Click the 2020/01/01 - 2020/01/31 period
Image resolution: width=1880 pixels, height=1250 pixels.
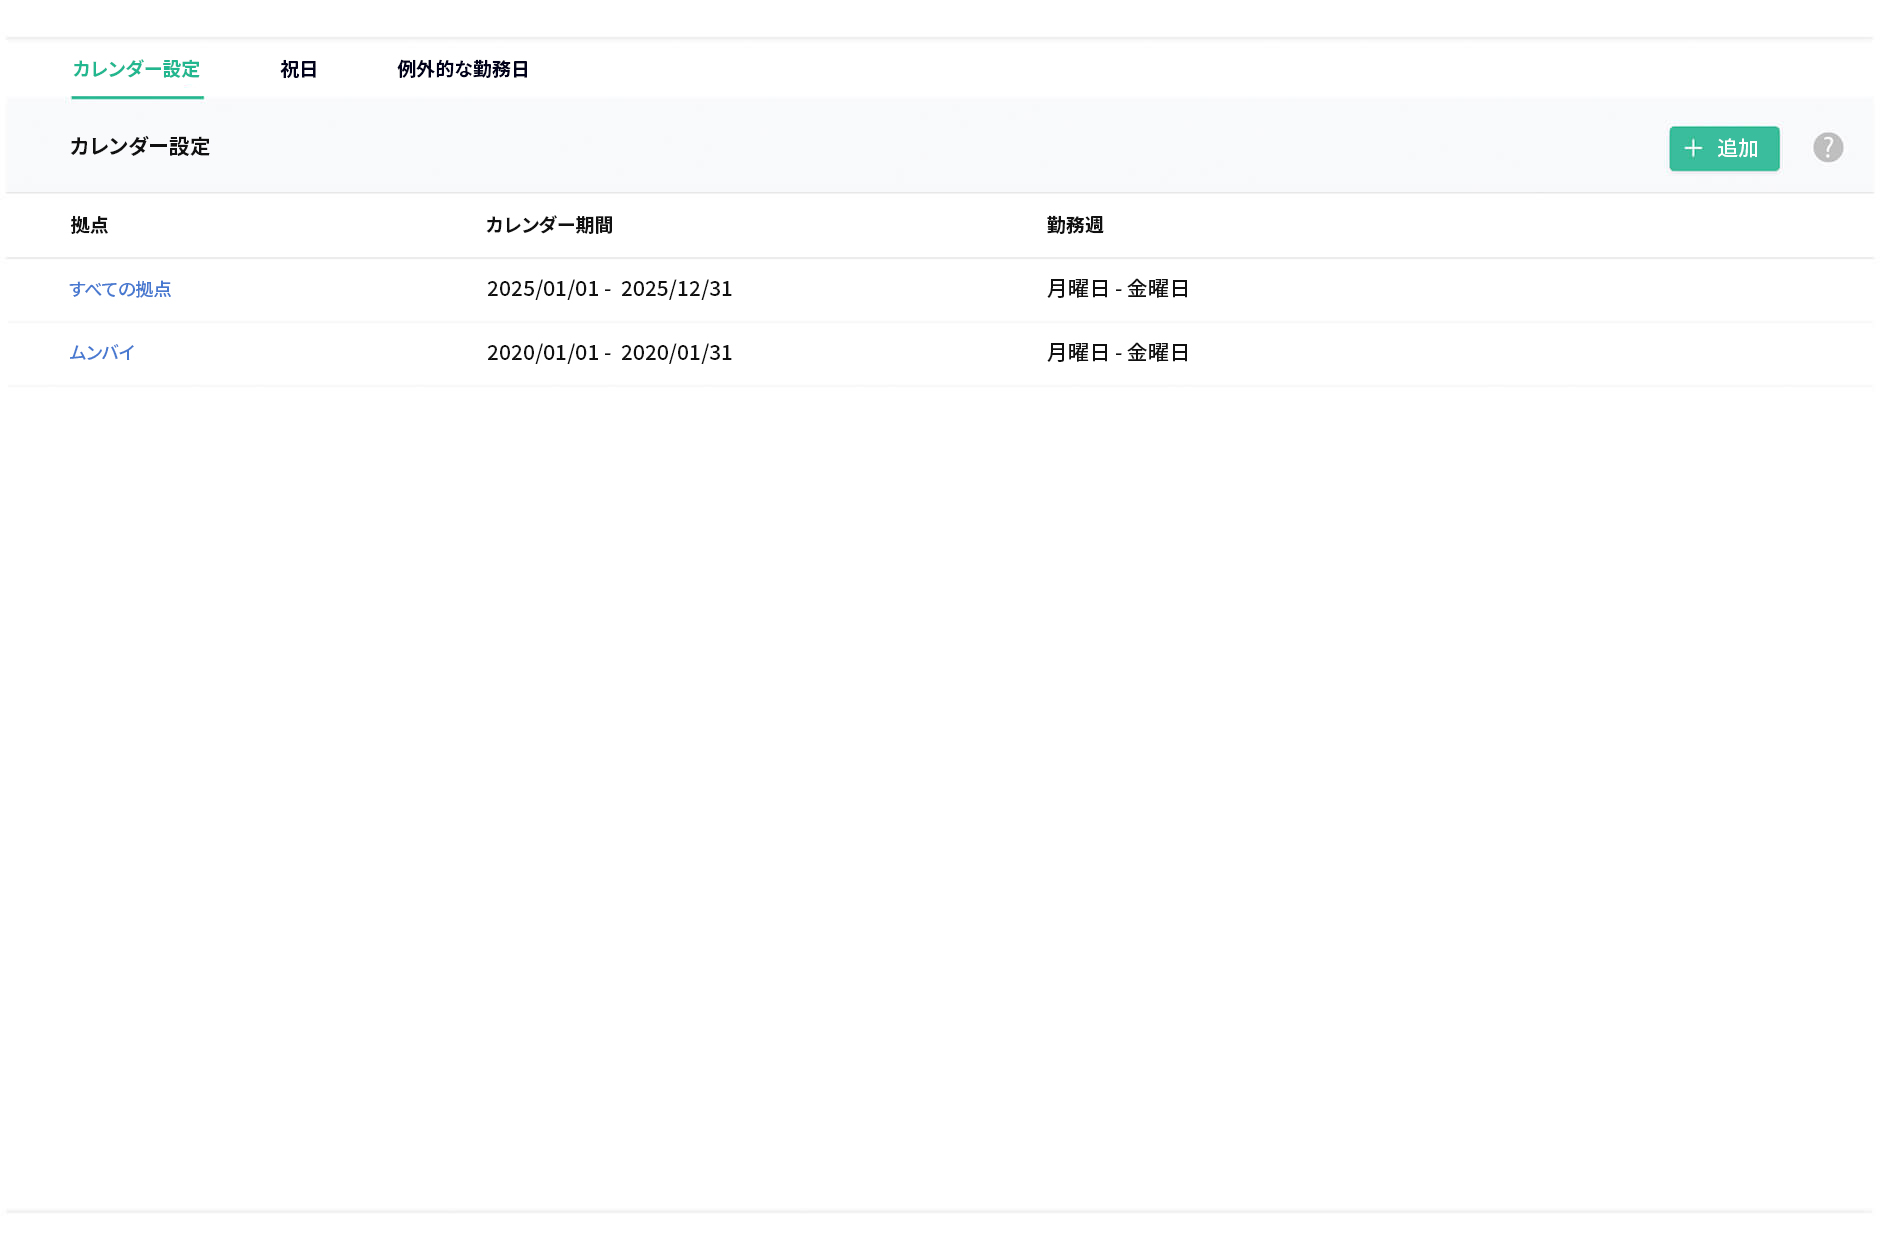(609, 353)
